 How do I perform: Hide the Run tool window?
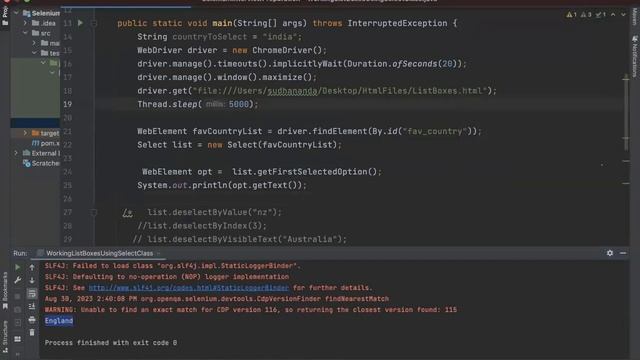[x=623, y=253]
